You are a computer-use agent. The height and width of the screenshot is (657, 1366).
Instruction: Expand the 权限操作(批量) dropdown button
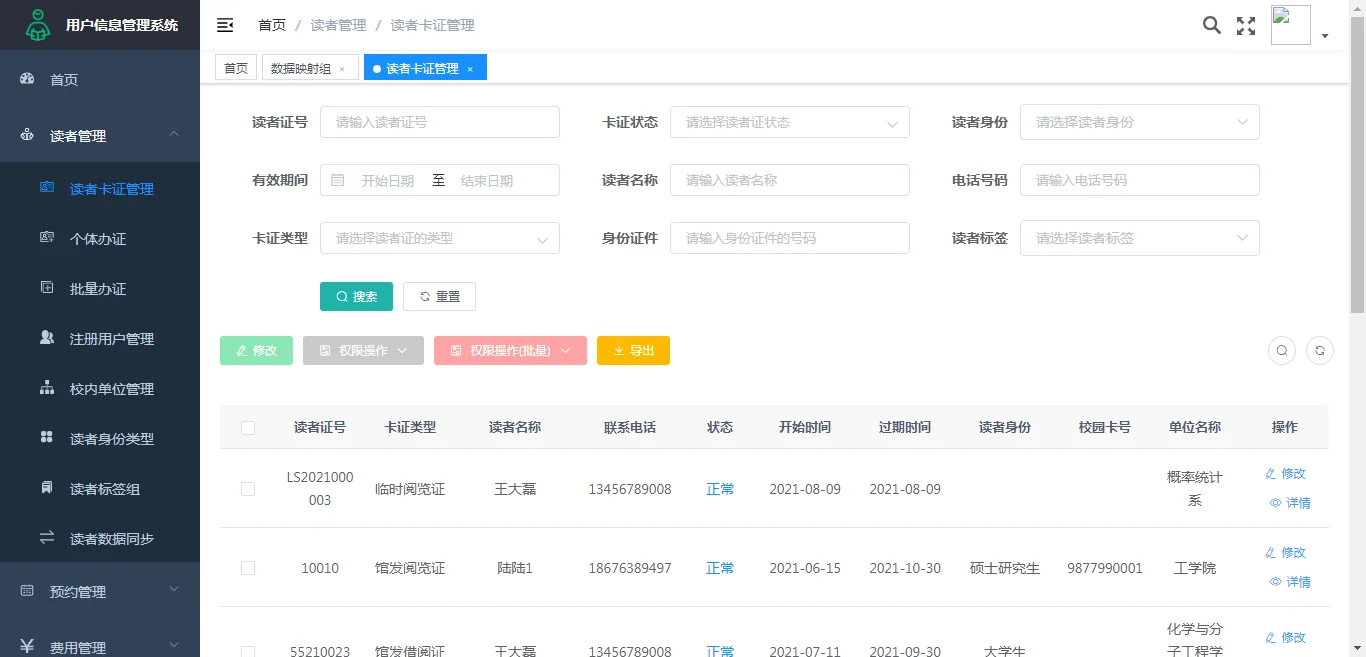[510, 351]
